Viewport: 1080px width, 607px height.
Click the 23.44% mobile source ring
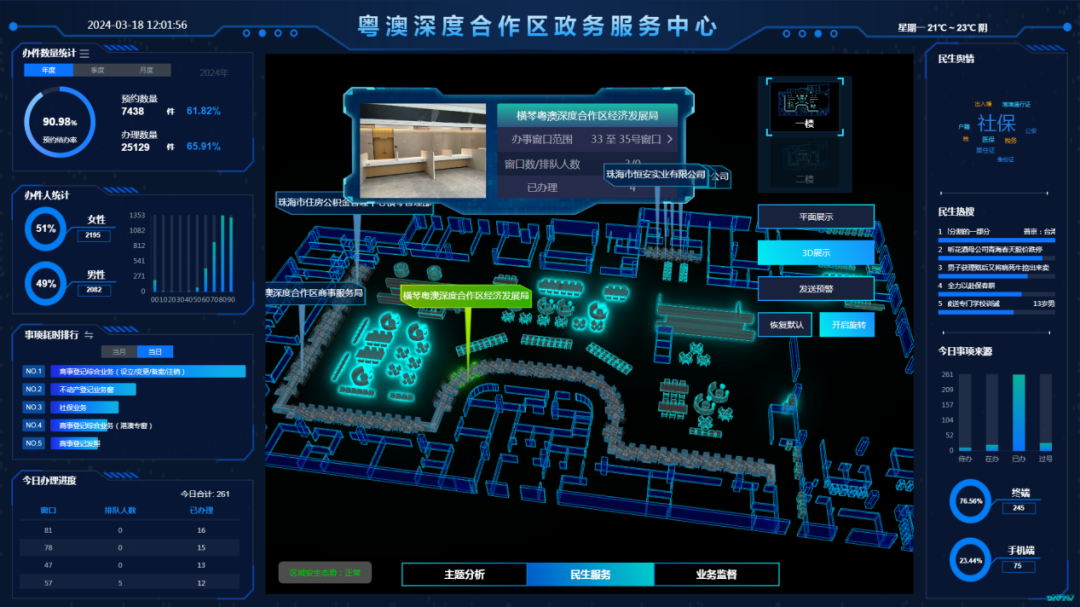(x=971, y=560)
